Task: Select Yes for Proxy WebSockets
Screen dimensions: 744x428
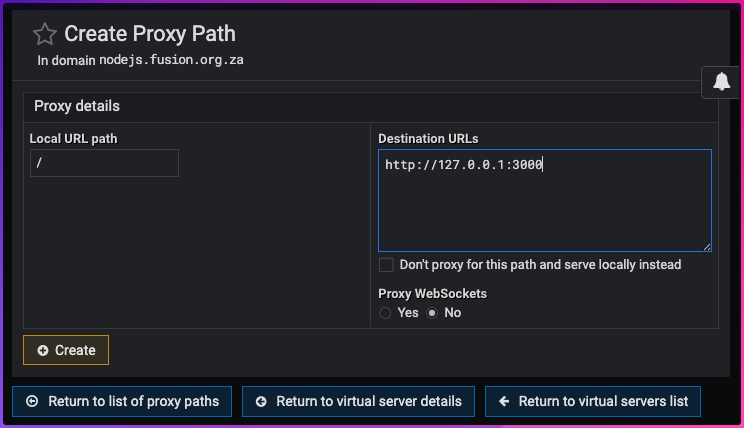Action: (386, 313)
